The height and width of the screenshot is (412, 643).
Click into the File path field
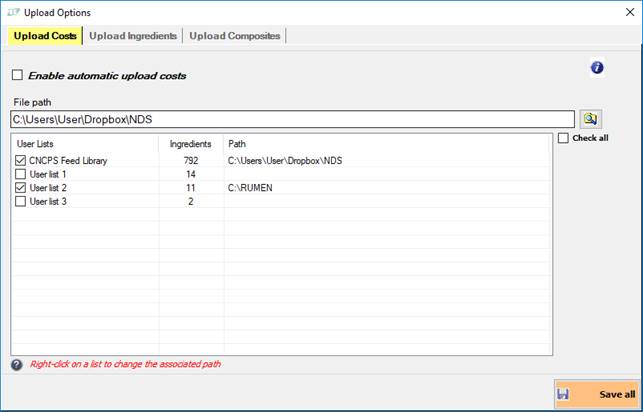(x=290, y=119)
